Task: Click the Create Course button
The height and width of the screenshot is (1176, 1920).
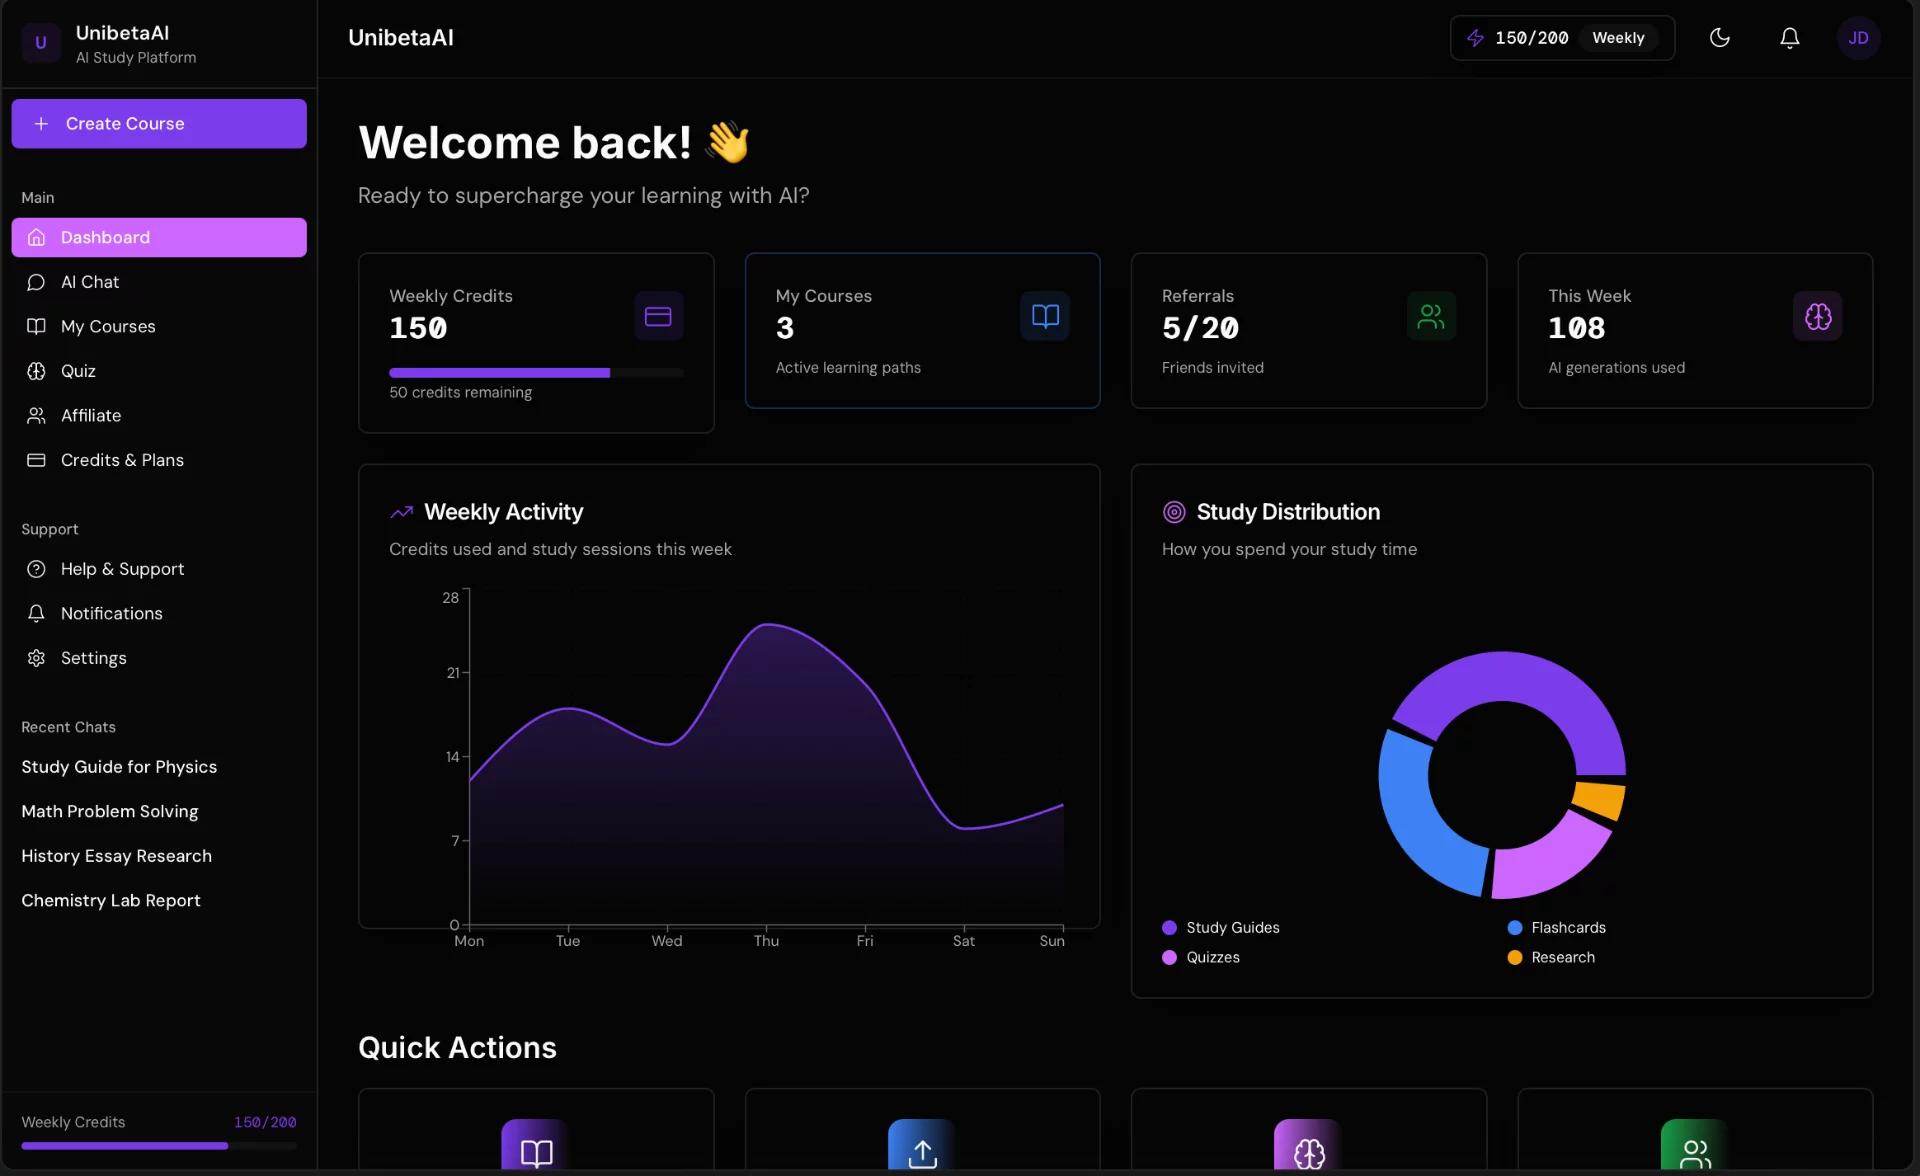Action: pos(159,124)
